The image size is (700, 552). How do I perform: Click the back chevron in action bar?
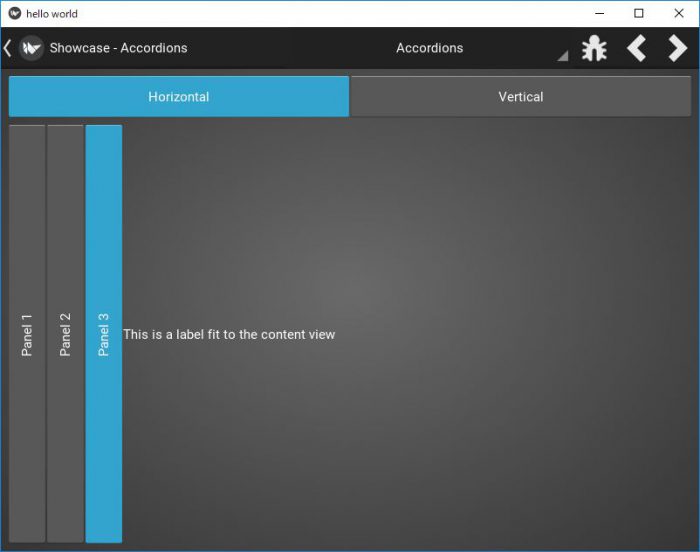click(x=7, y=48)
